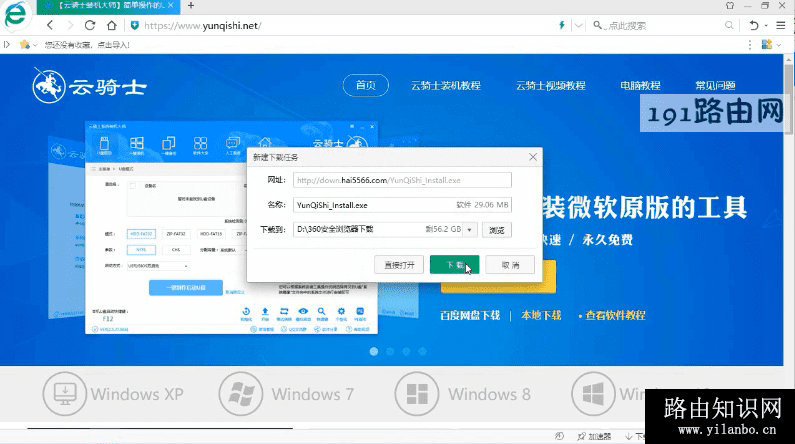Click the 直接打开 button
Image resolution: width=795 pixels, height=444 pixels.
tap(399, 265)
